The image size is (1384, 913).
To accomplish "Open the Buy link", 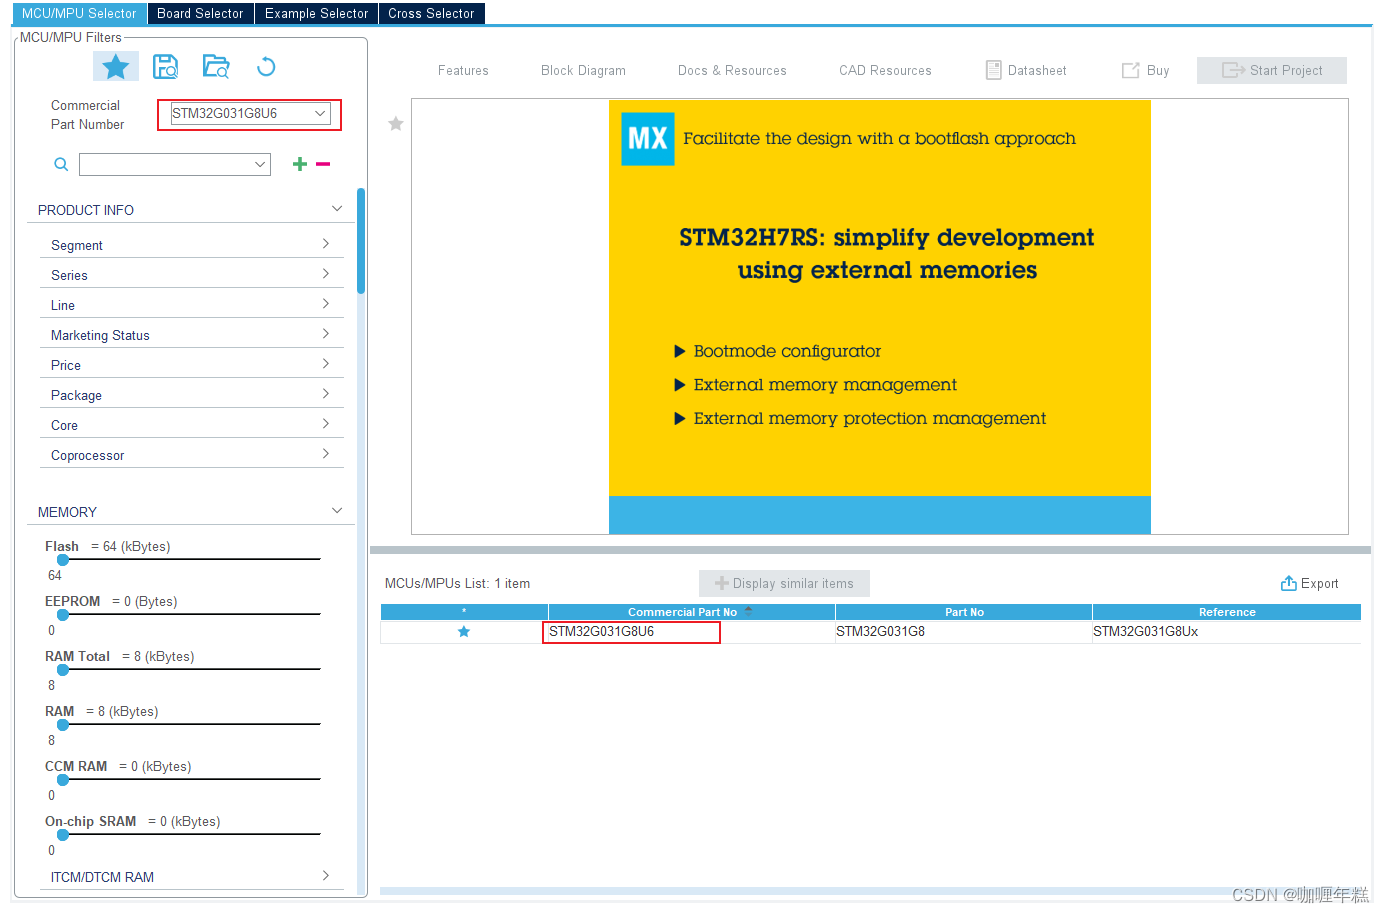I will 1146,70.
